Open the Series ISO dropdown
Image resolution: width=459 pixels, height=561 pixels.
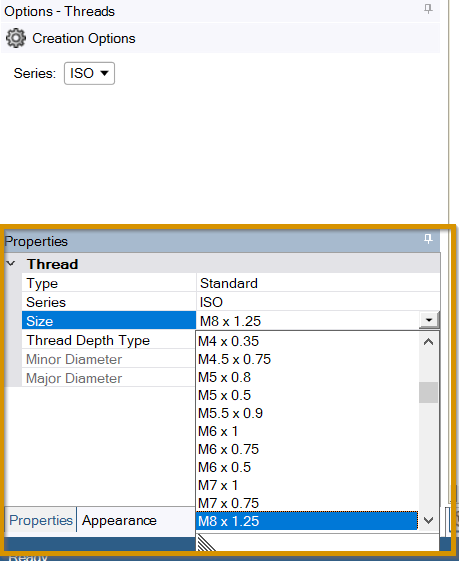coord(89,73)
